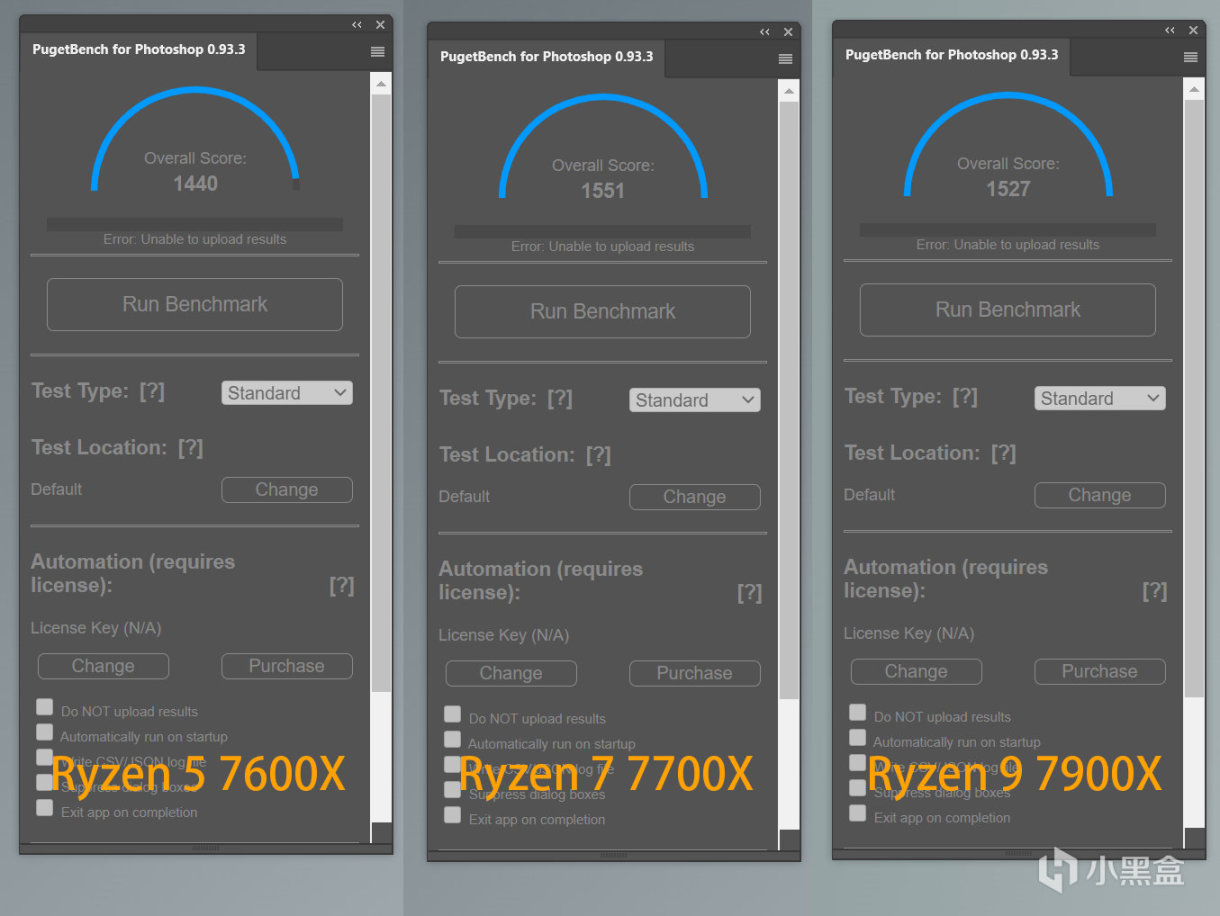Screen dimensions: 1220x916
Task: Collapse Ryzen 7 7700X panel using double-arrow icon
Action: tap(765, 32)
